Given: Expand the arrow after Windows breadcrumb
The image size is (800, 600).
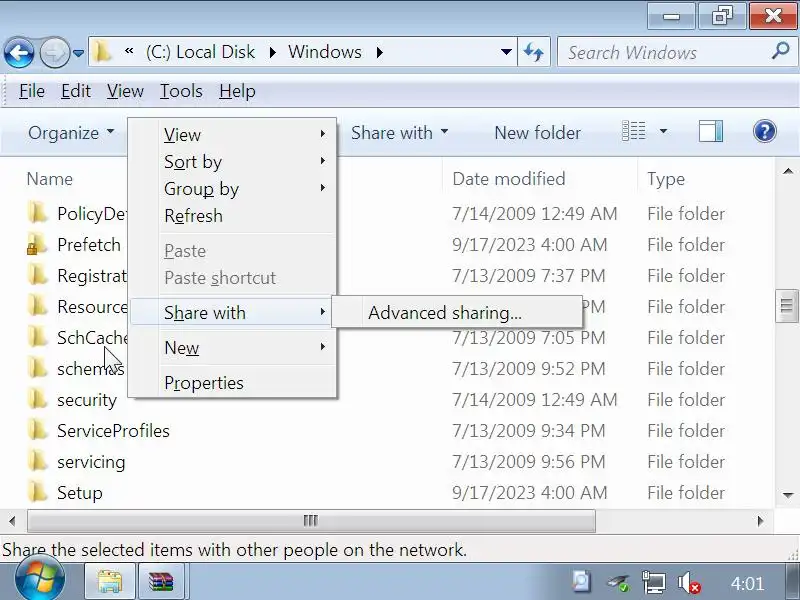Looking at the screenshot, I should [x=380, y=52].
